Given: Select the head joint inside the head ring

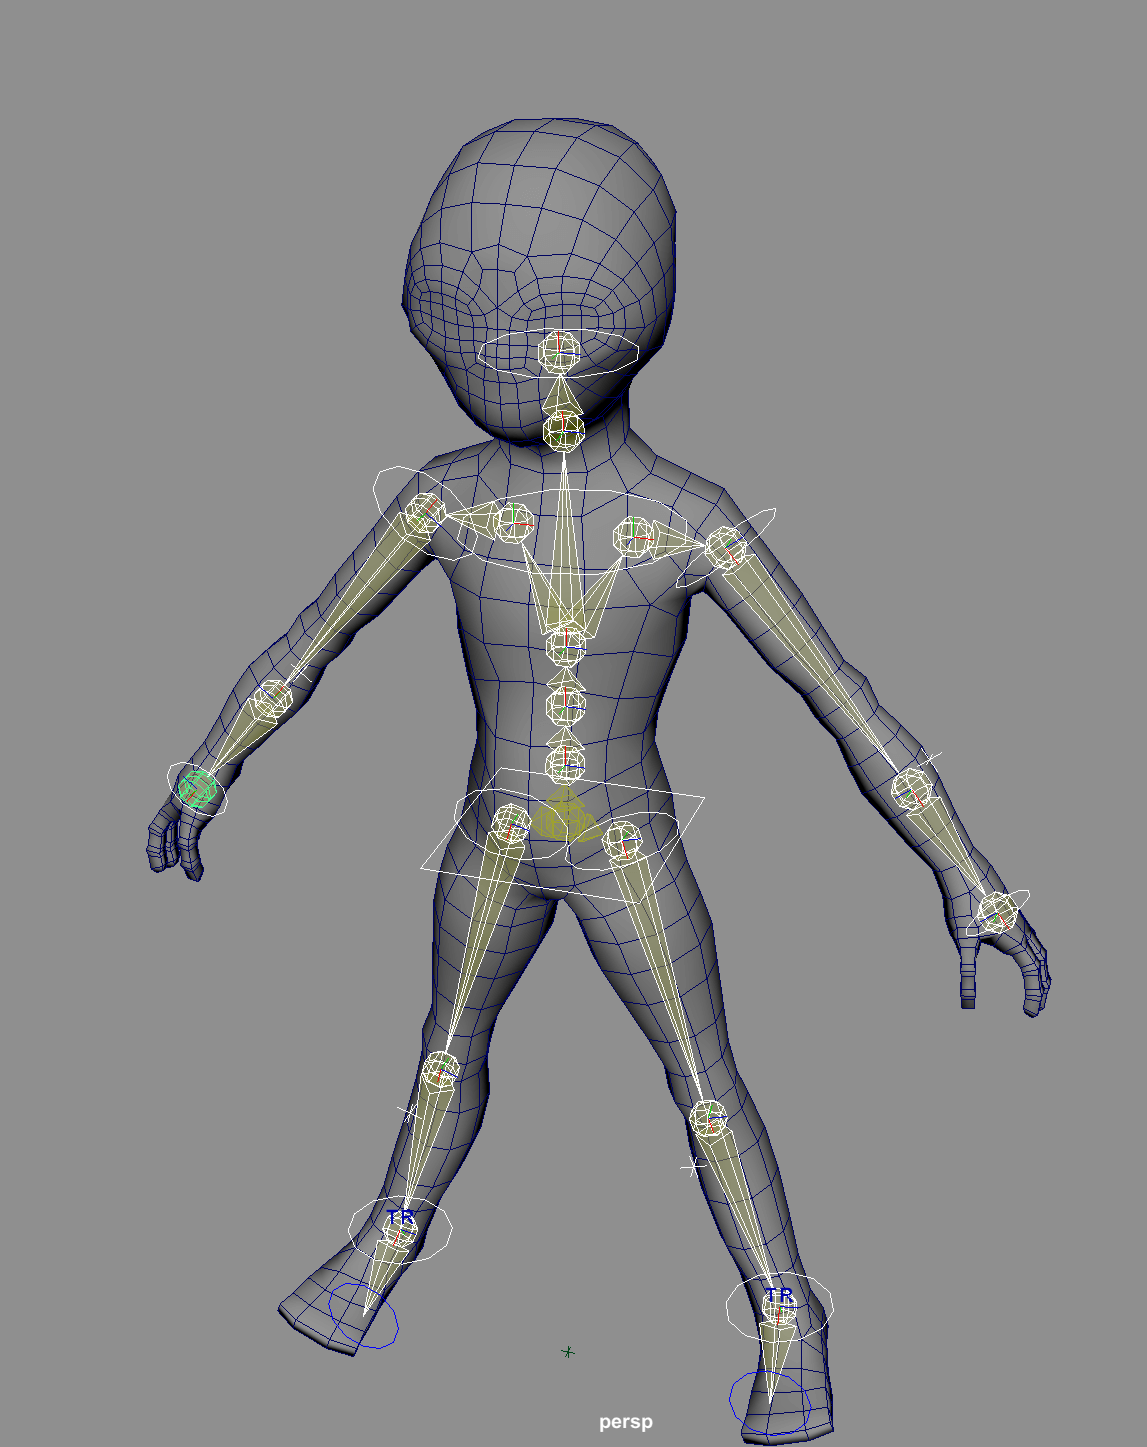Looking at the screenshot, I should tap(559, 351).
